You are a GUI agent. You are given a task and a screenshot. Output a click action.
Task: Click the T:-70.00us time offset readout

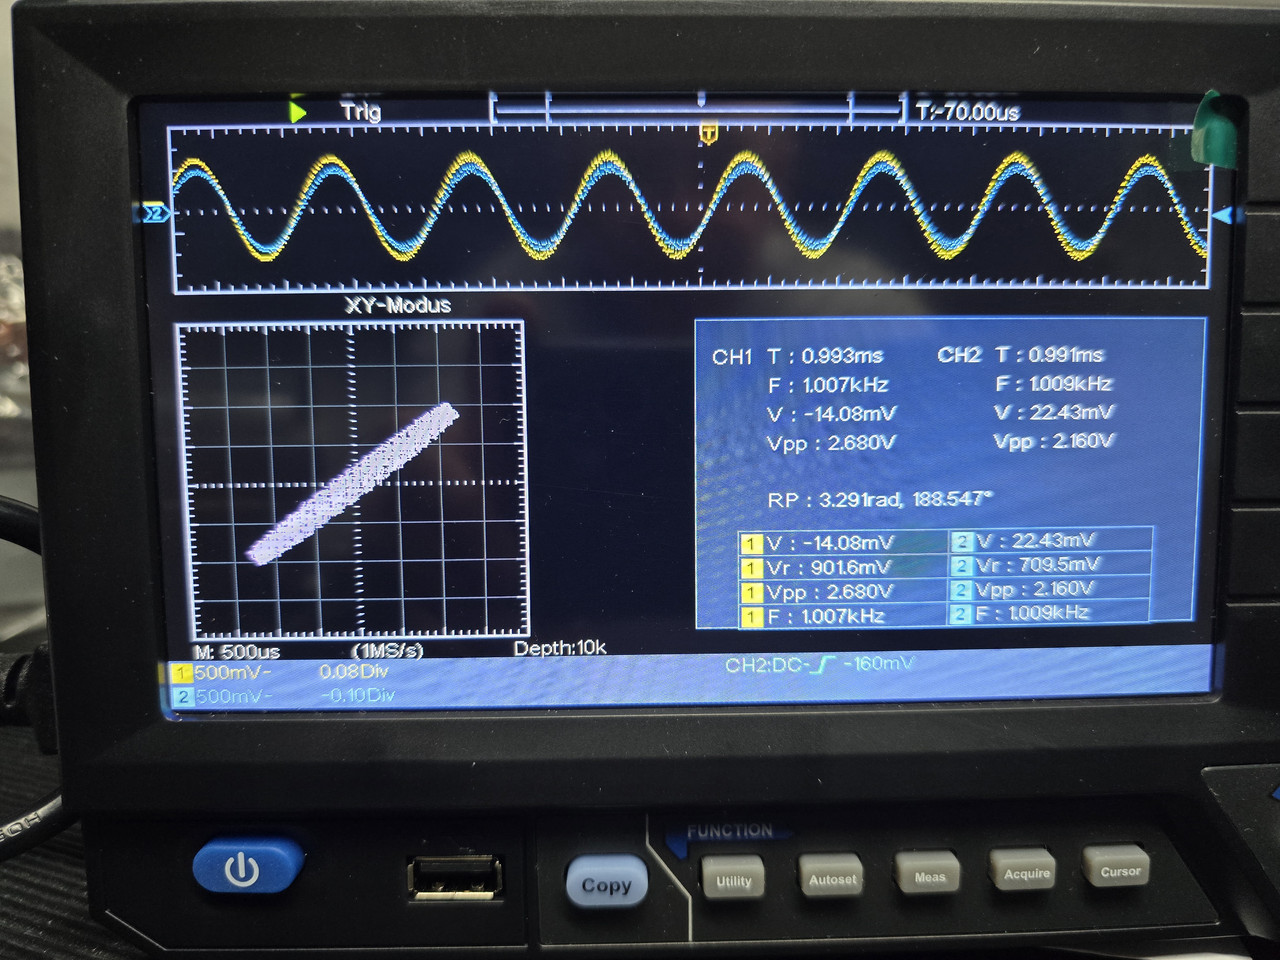tap(968, 112)
